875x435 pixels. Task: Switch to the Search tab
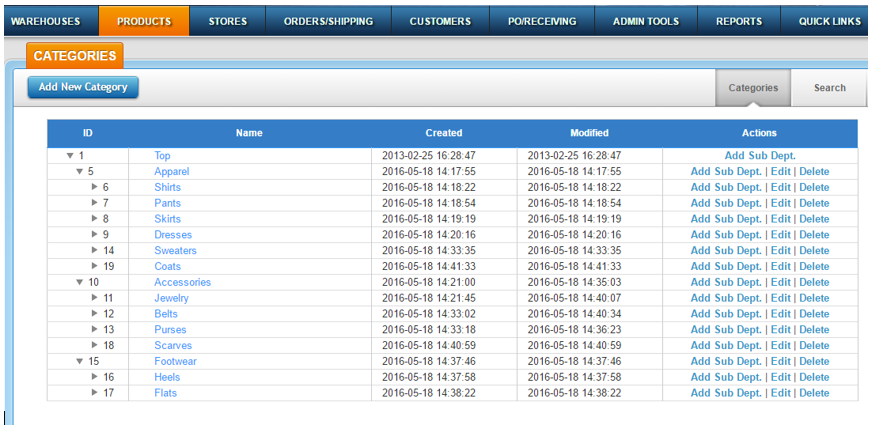coord(829,88)
